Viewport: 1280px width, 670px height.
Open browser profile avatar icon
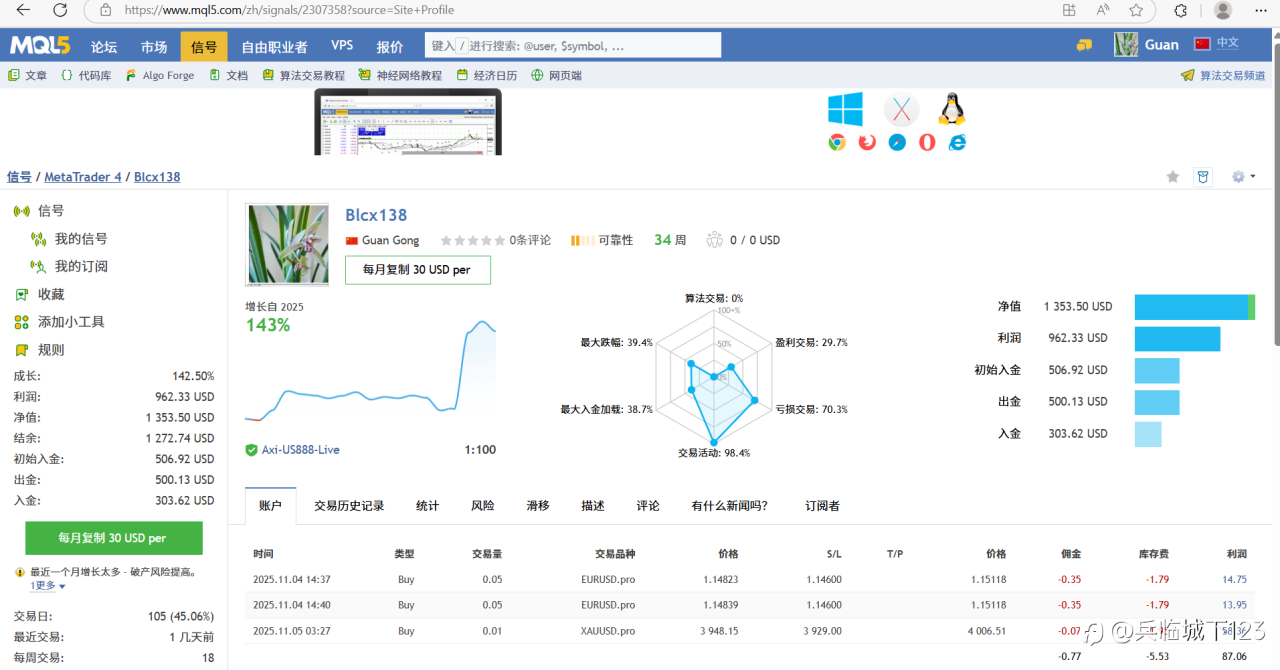(x=1222, y=10)
